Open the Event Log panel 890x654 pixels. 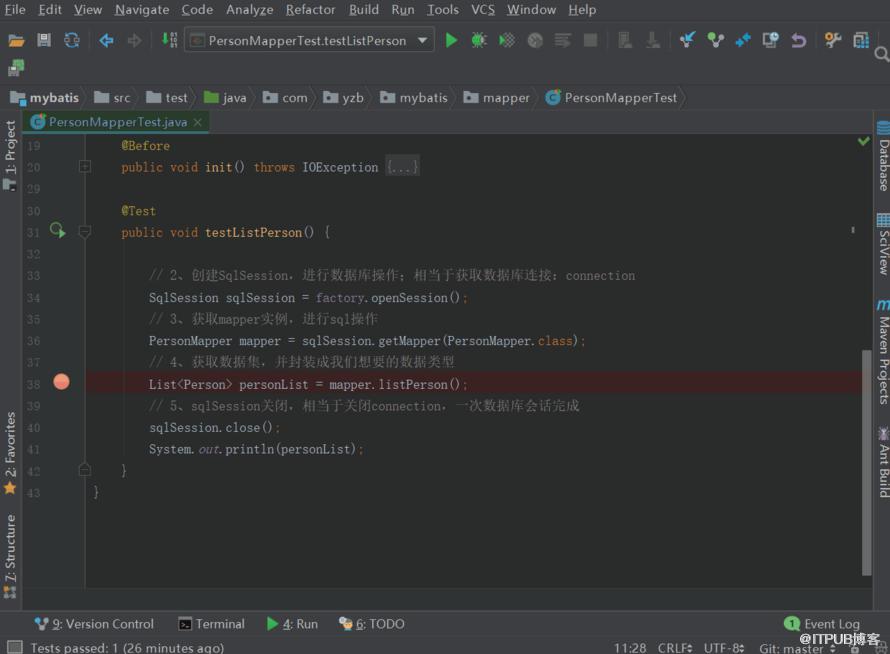point(822,624)
